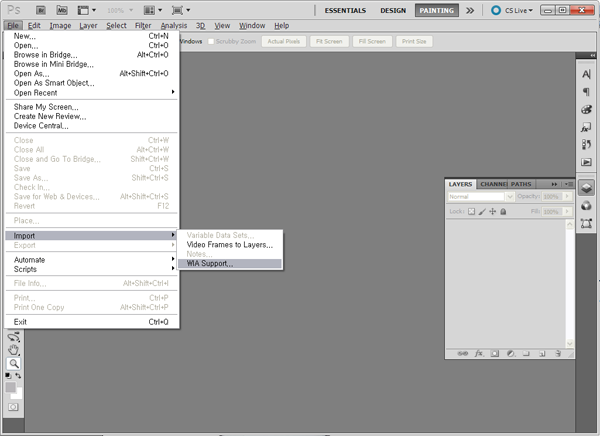Open the Layer menu
This screenshot has width=600, height=436.
coord(88,25)
